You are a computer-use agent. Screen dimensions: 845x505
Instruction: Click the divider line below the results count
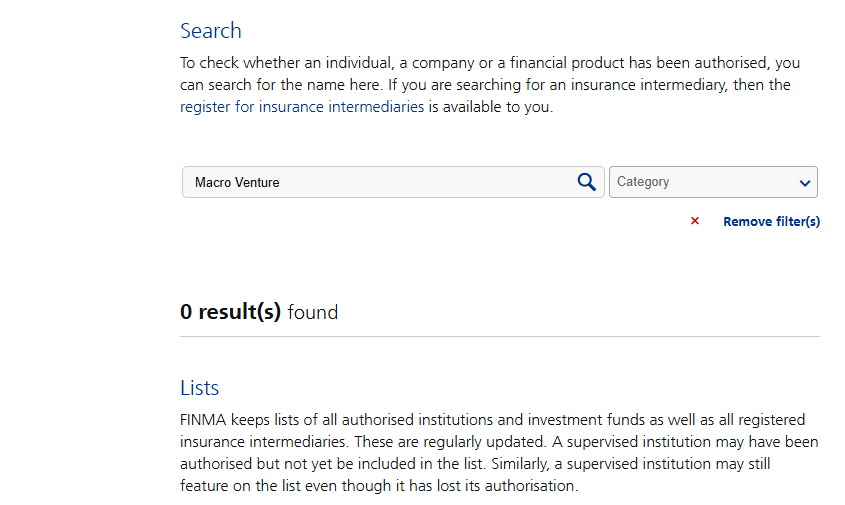pos(500,337)
